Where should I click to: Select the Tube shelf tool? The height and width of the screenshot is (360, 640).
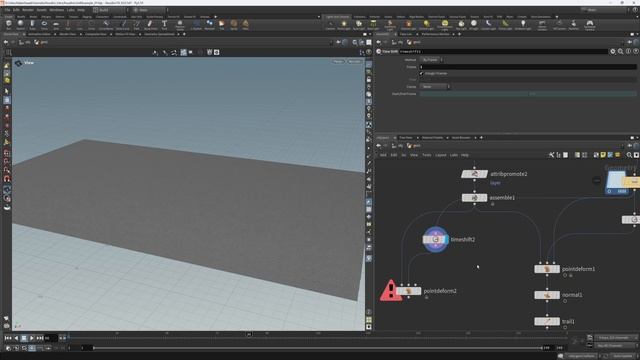(32, 25)
